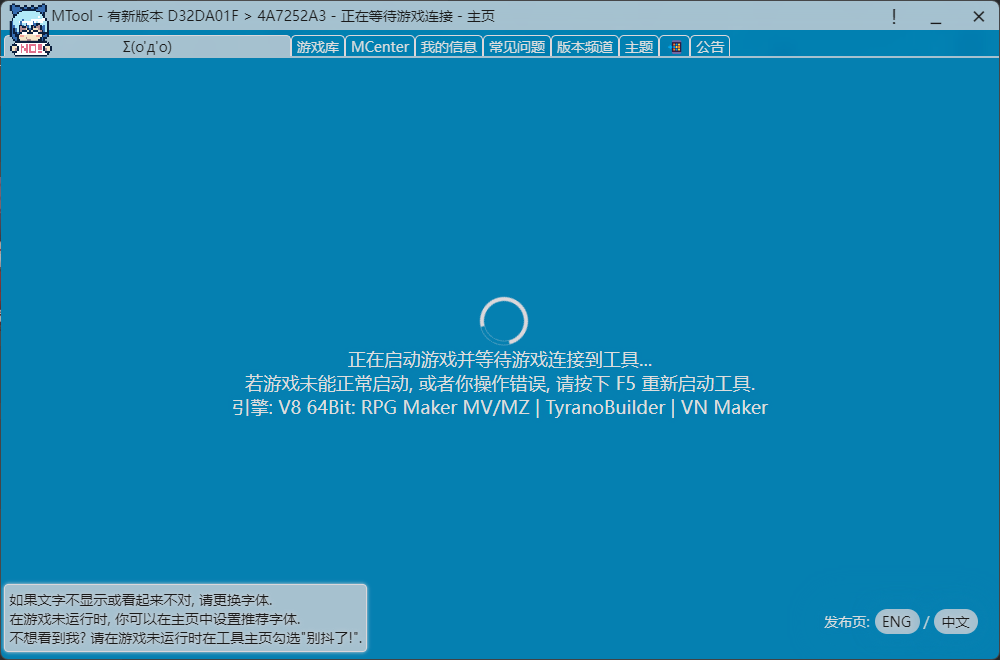Click the Σ(o'д'o) home tab

pyautogui.click(x=147, y=47)
